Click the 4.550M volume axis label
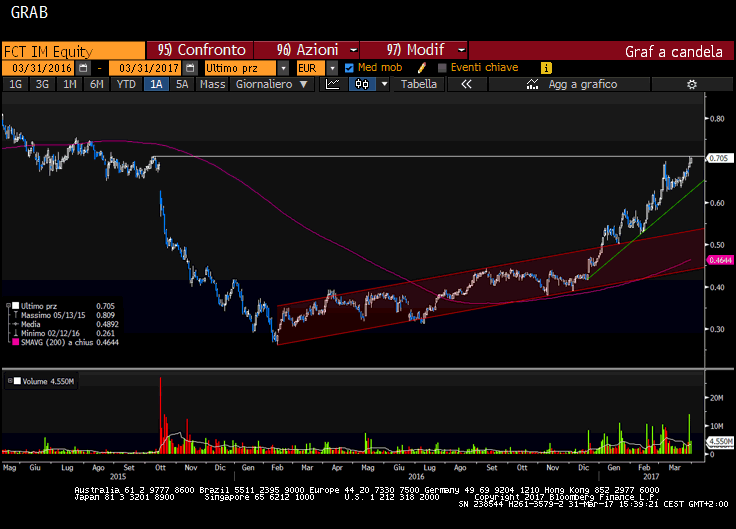The height and width of the screenshot is (529, 736). 720,441
